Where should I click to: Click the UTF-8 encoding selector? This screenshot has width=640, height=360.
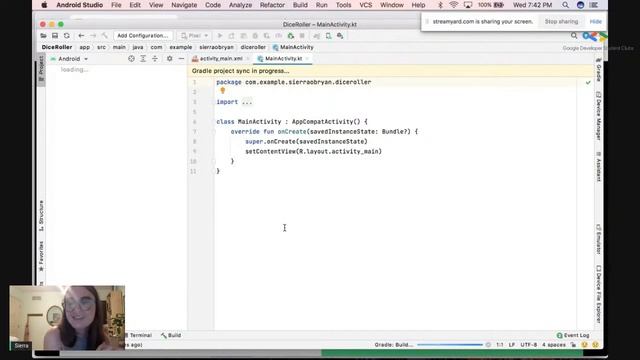[x=529, y=345]
